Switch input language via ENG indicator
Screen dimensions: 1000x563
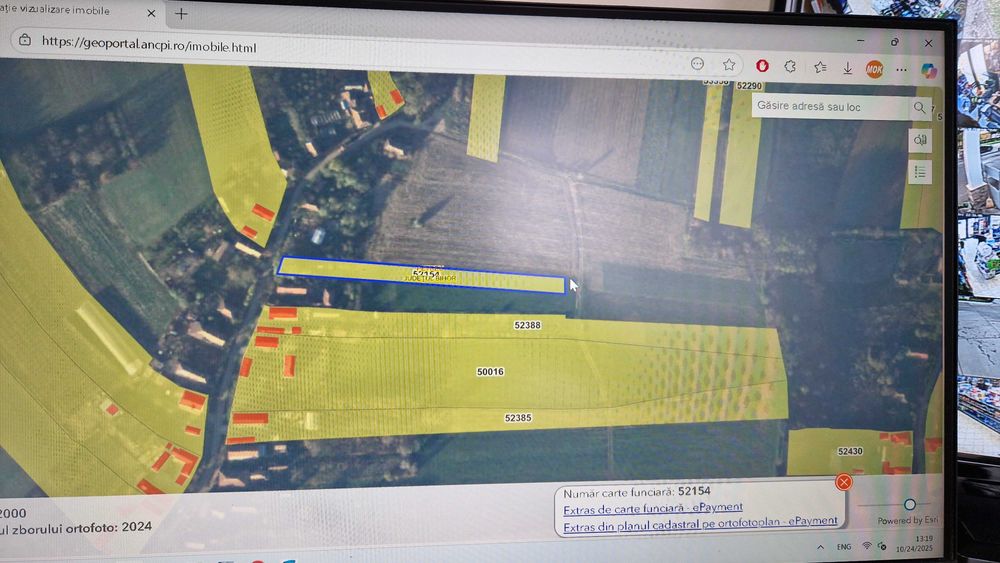844,547
